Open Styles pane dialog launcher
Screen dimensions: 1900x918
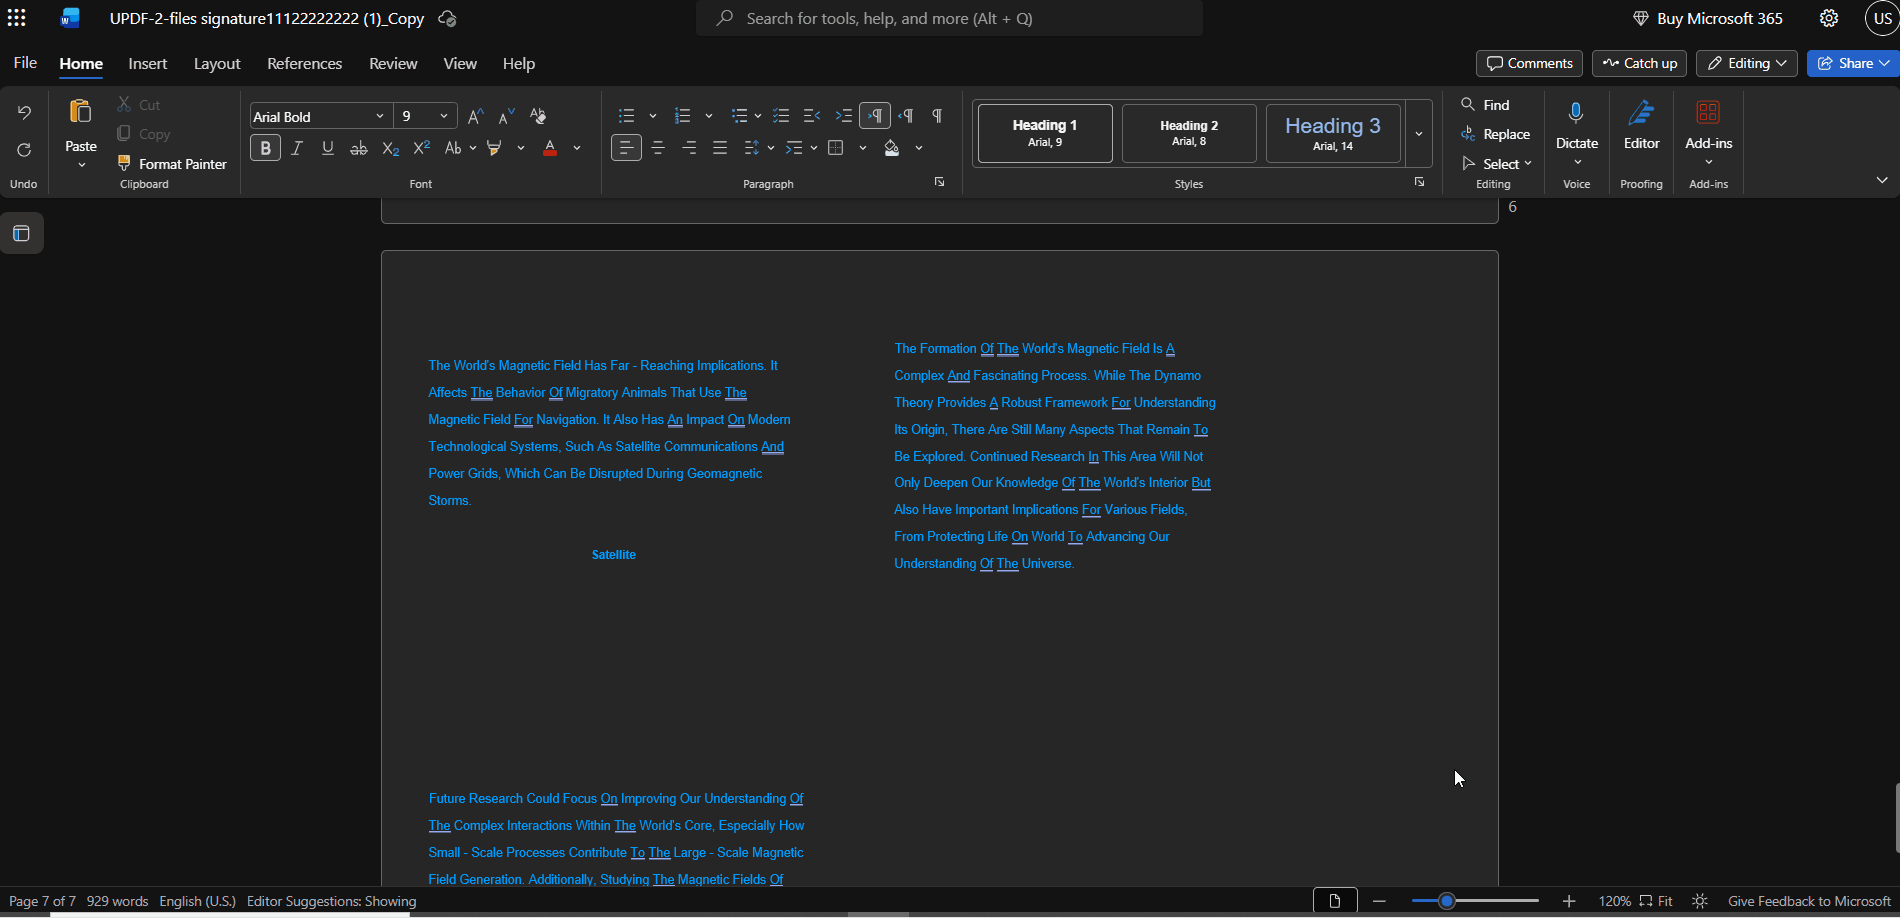(x=1419, y=182)
